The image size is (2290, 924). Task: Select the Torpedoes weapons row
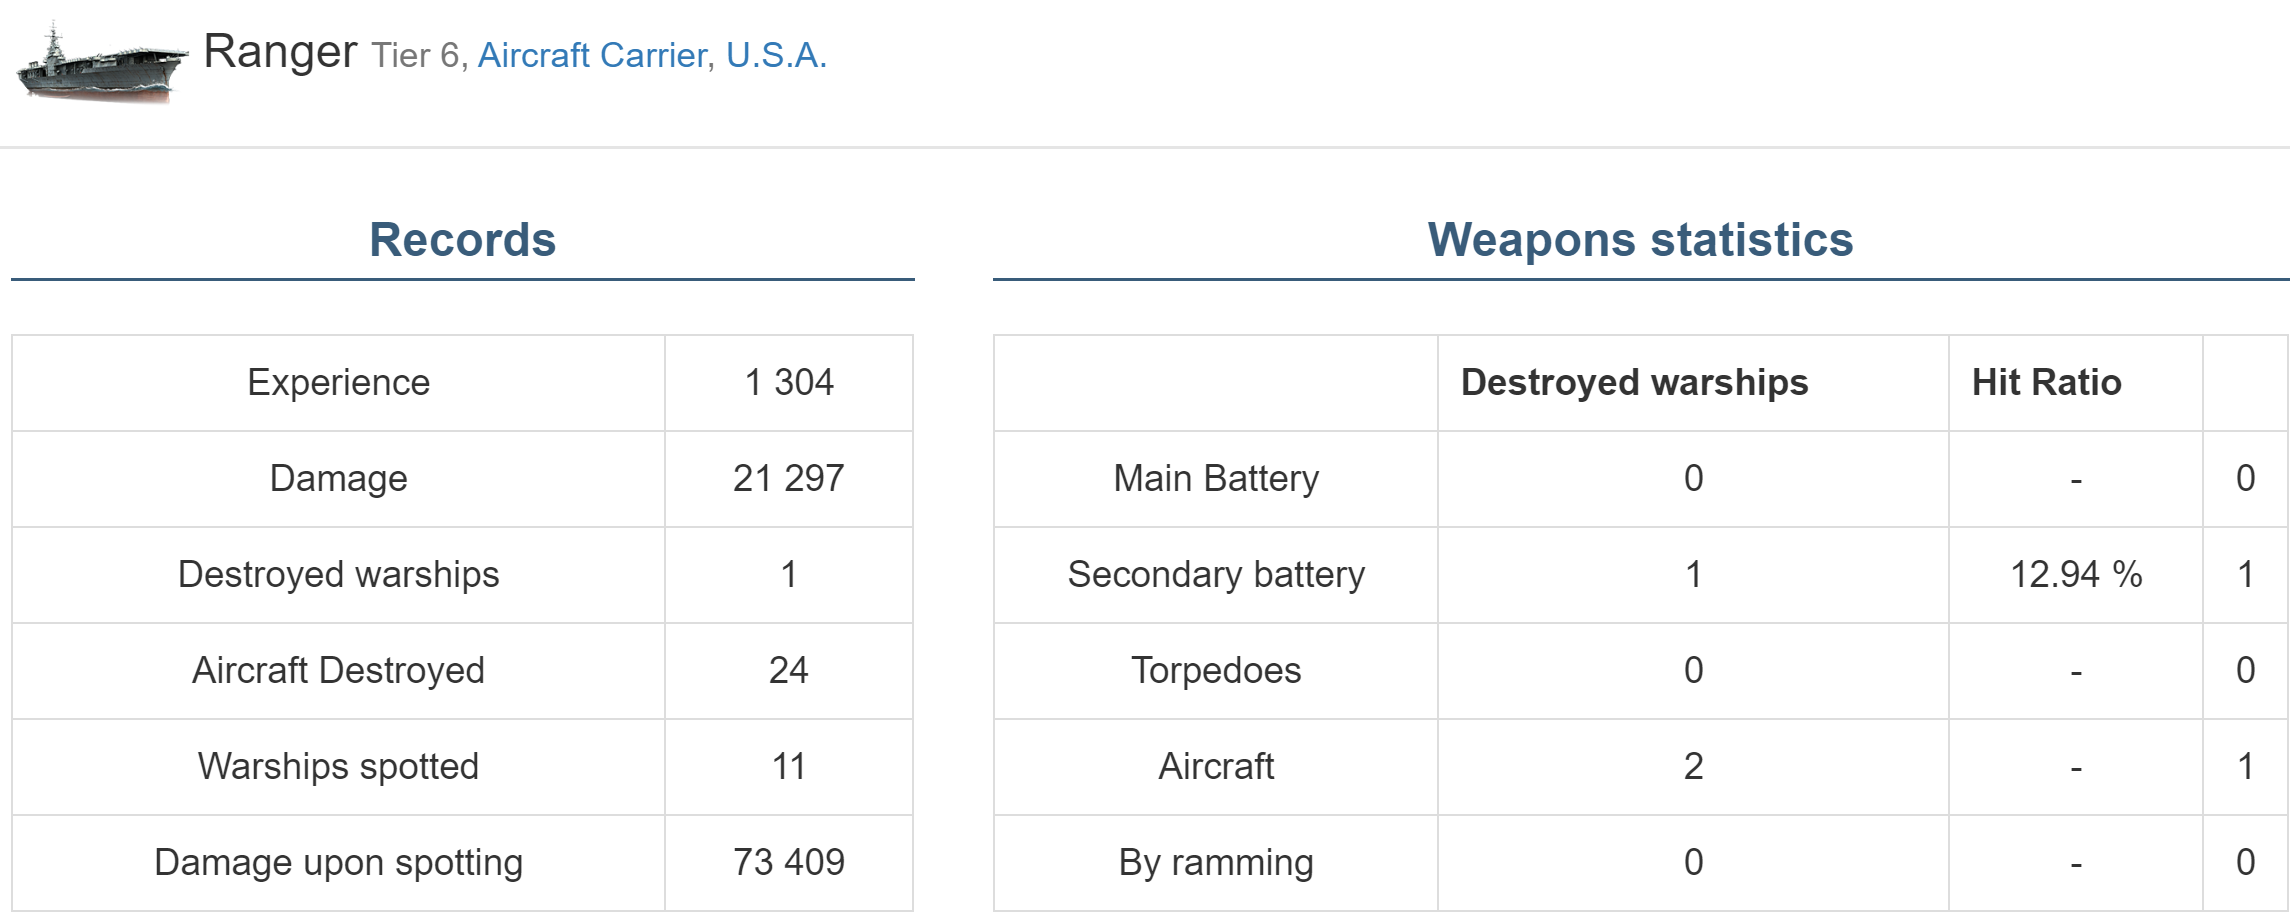[1216, 670]
